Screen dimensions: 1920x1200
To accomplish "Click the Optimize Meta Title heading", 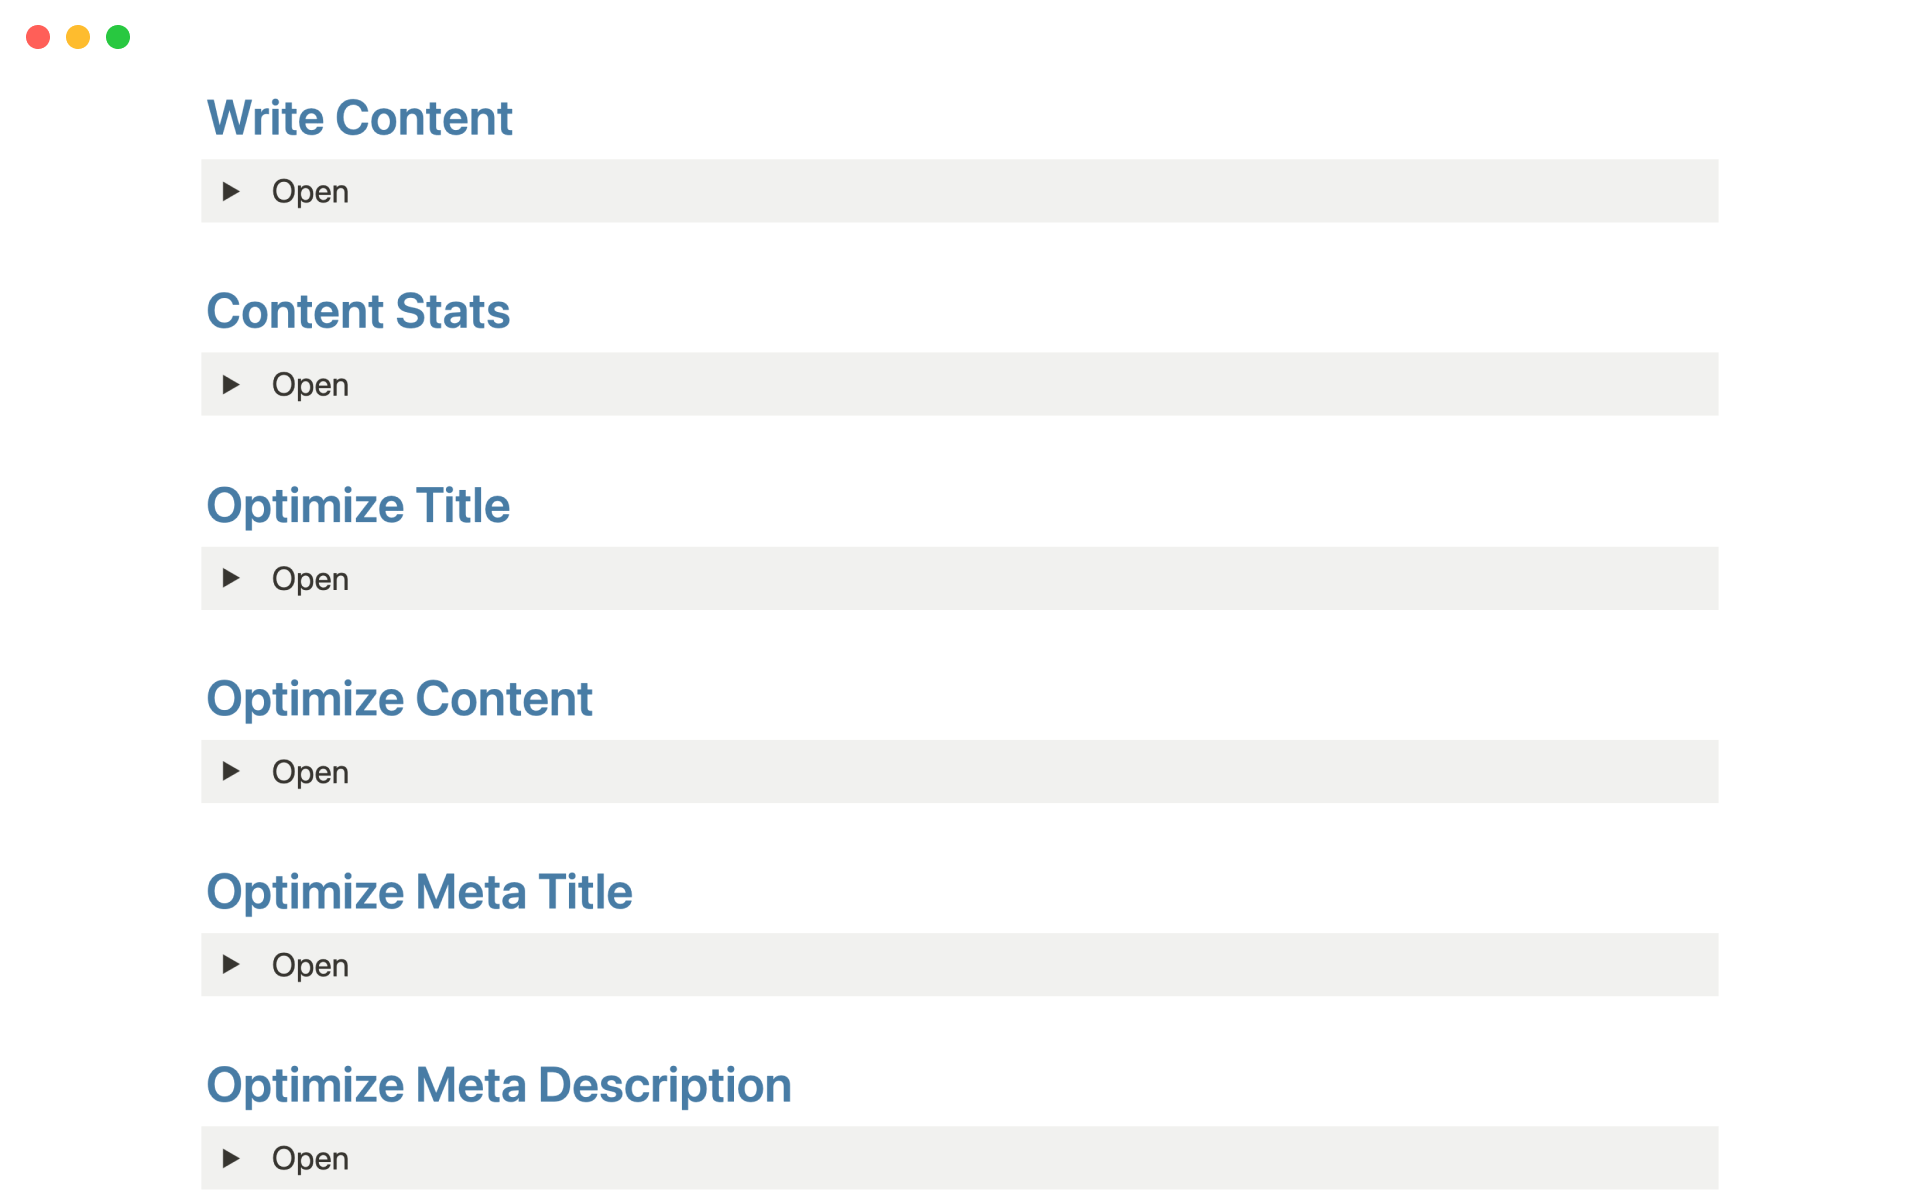I will click(419, 891).
